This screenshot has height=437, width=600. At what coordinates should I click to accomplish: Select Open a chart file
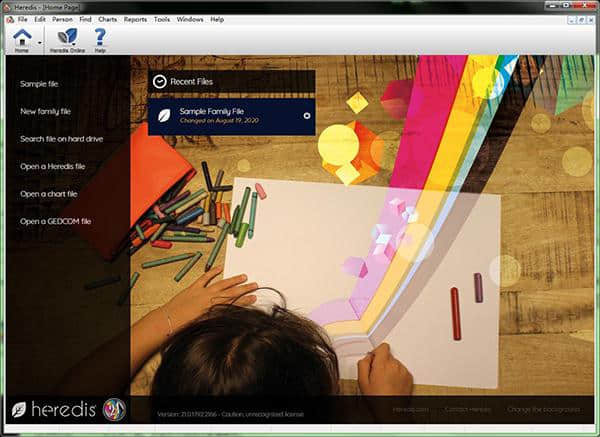49,194
